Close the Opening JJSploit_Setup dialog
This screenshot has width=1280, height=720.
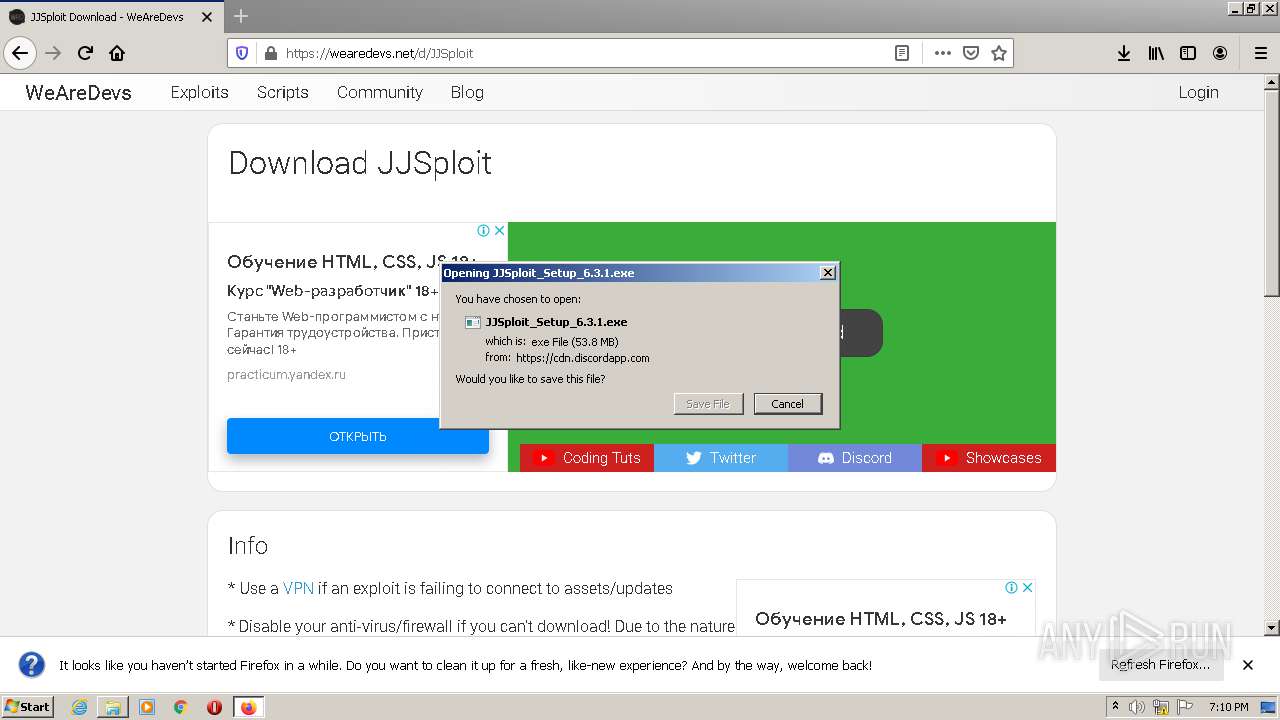click(827, 273)
